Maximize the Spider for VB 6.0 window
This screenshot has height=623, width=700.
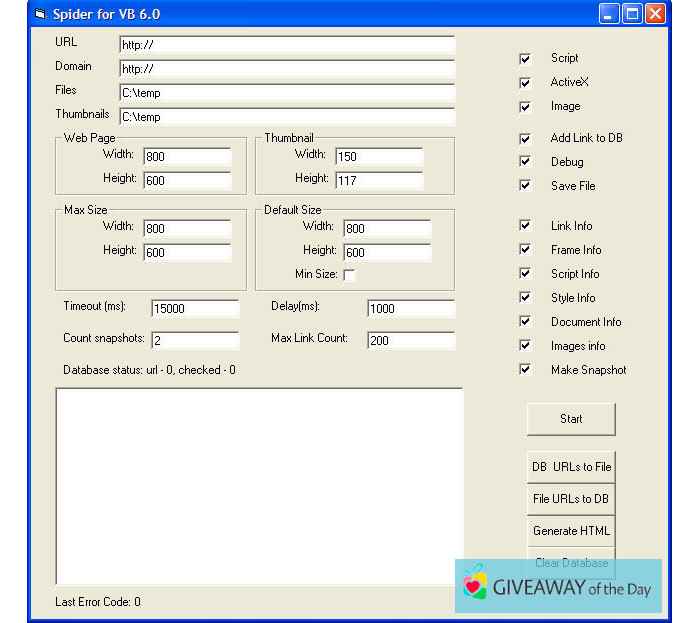point(632,14)
